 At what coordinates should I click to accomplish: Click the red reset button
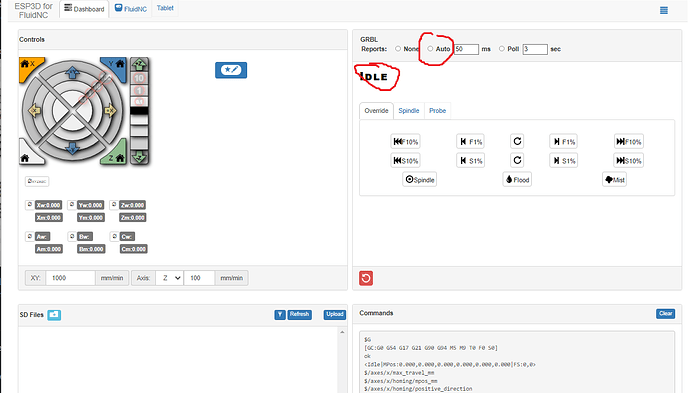366,278
